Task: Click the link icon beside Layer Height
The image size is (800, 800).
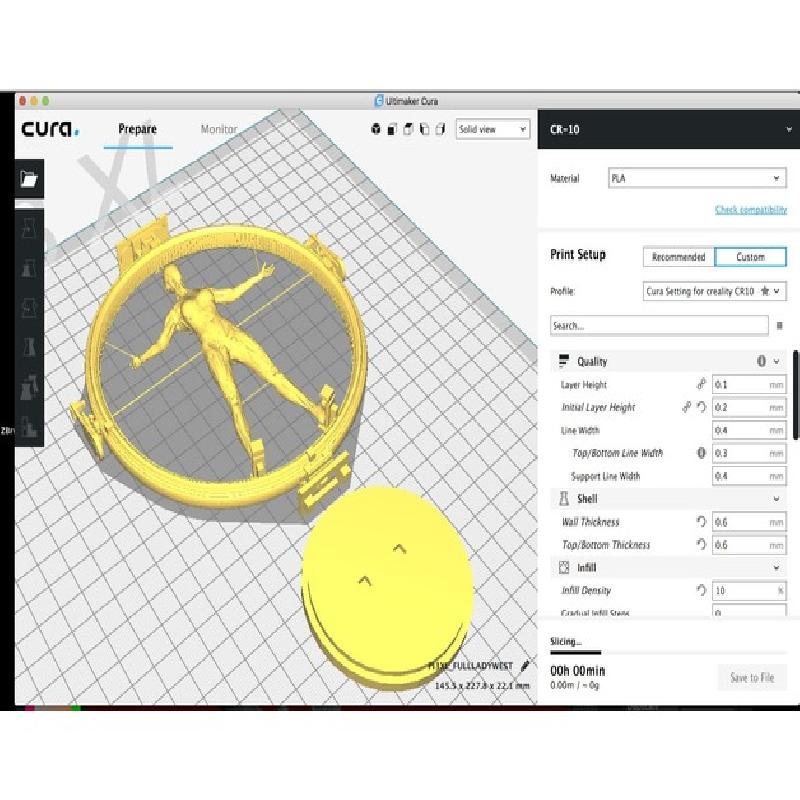Action: [x=702, y=384]
